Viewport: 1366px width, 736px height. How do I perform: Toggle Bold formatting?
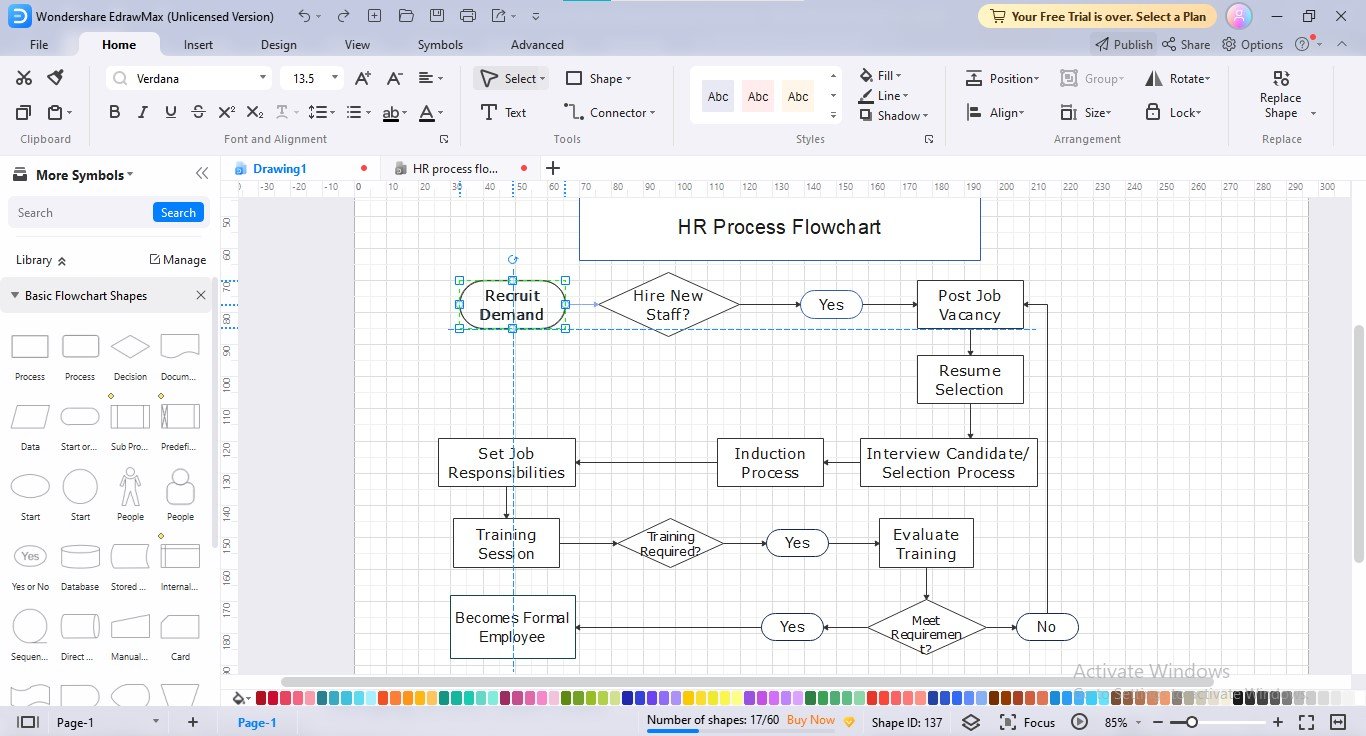[115, 112]
